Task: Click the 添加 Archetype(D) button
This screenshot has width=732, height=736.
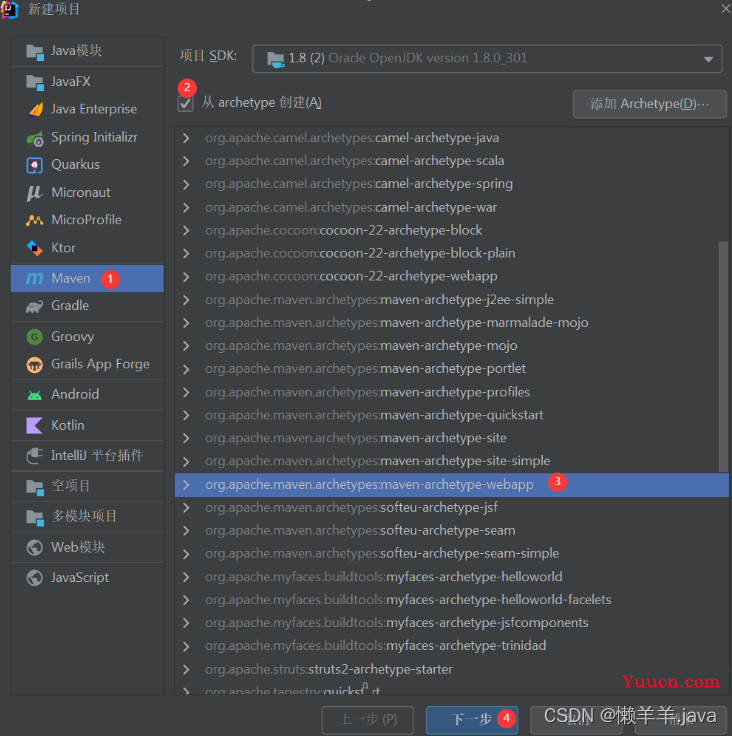Action: click(649, 104)
